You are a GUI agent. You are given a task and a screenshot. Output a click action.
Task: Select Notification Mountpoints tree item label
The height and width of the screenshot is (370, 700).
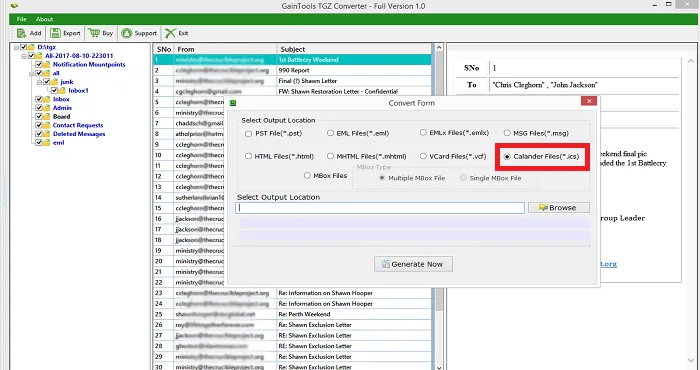point(89,64)
